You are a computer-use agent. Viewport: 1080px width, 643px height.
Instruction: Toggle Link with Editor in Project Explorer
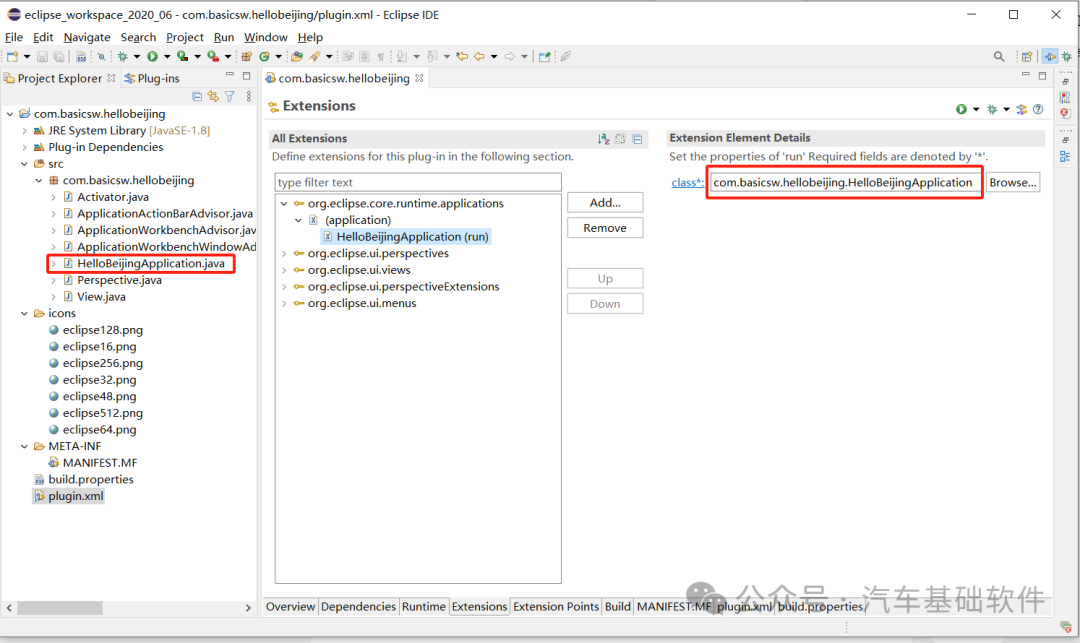coord(213,95)
